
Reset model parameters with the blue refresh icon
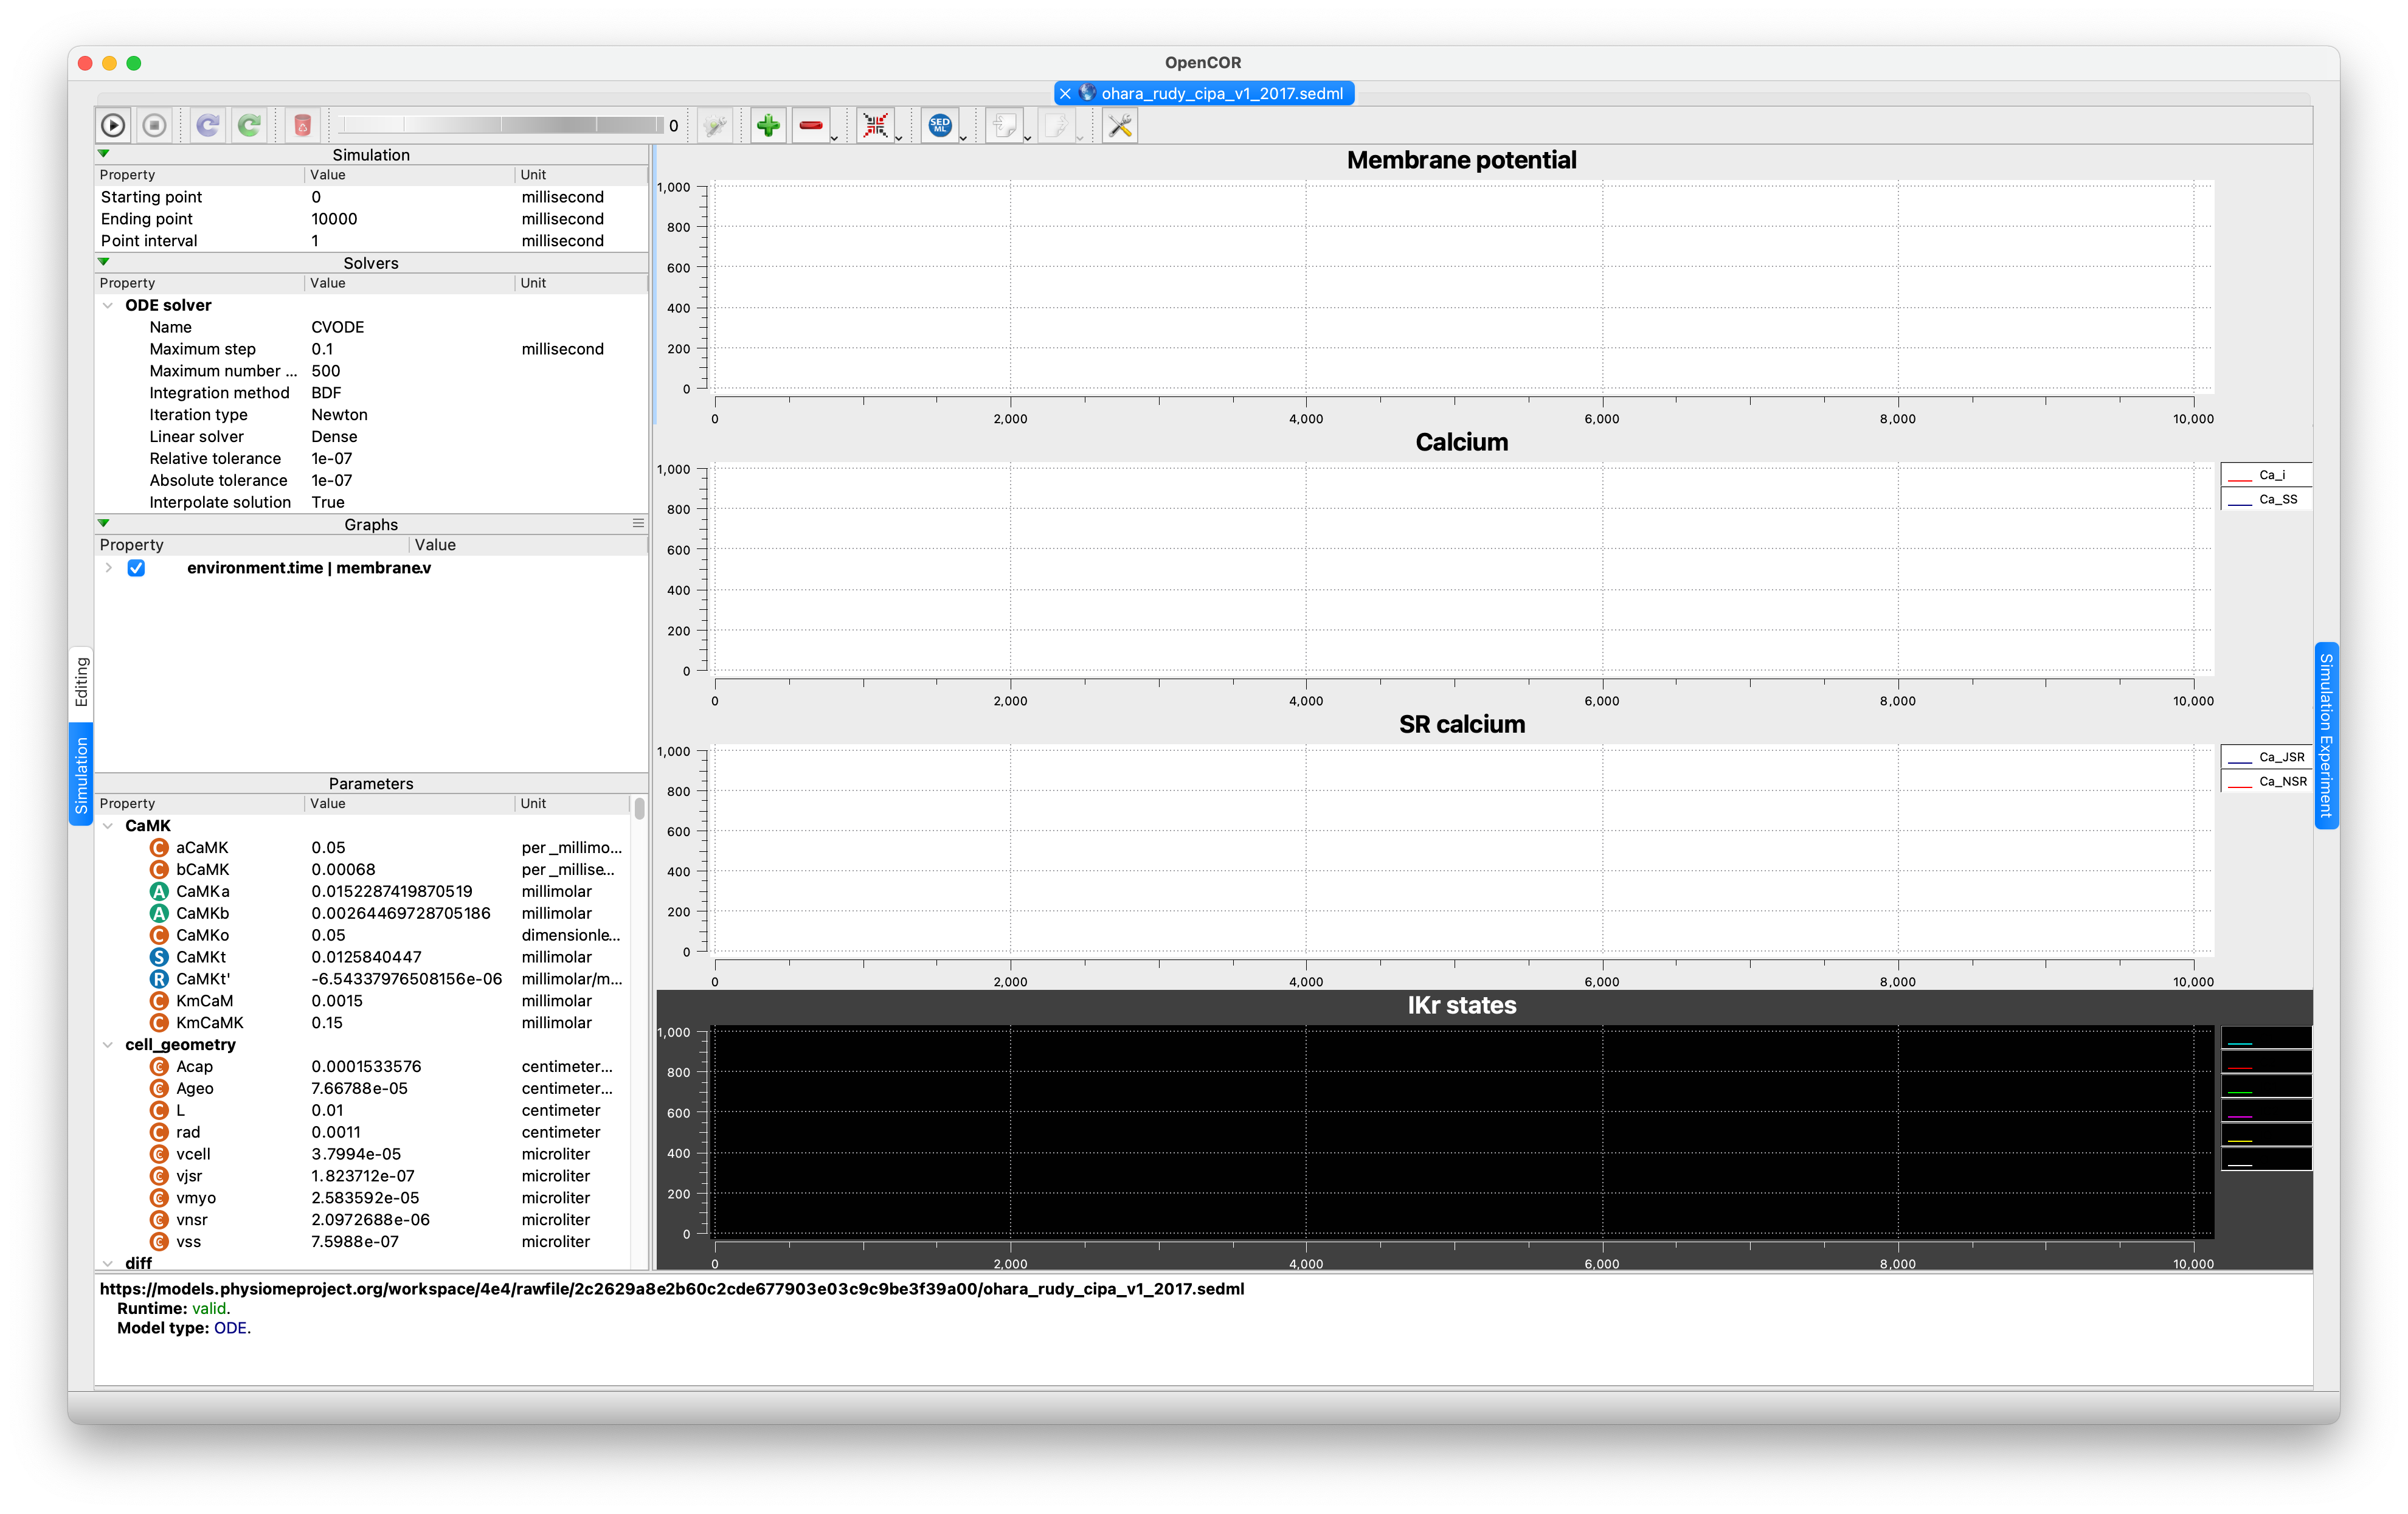208,125
